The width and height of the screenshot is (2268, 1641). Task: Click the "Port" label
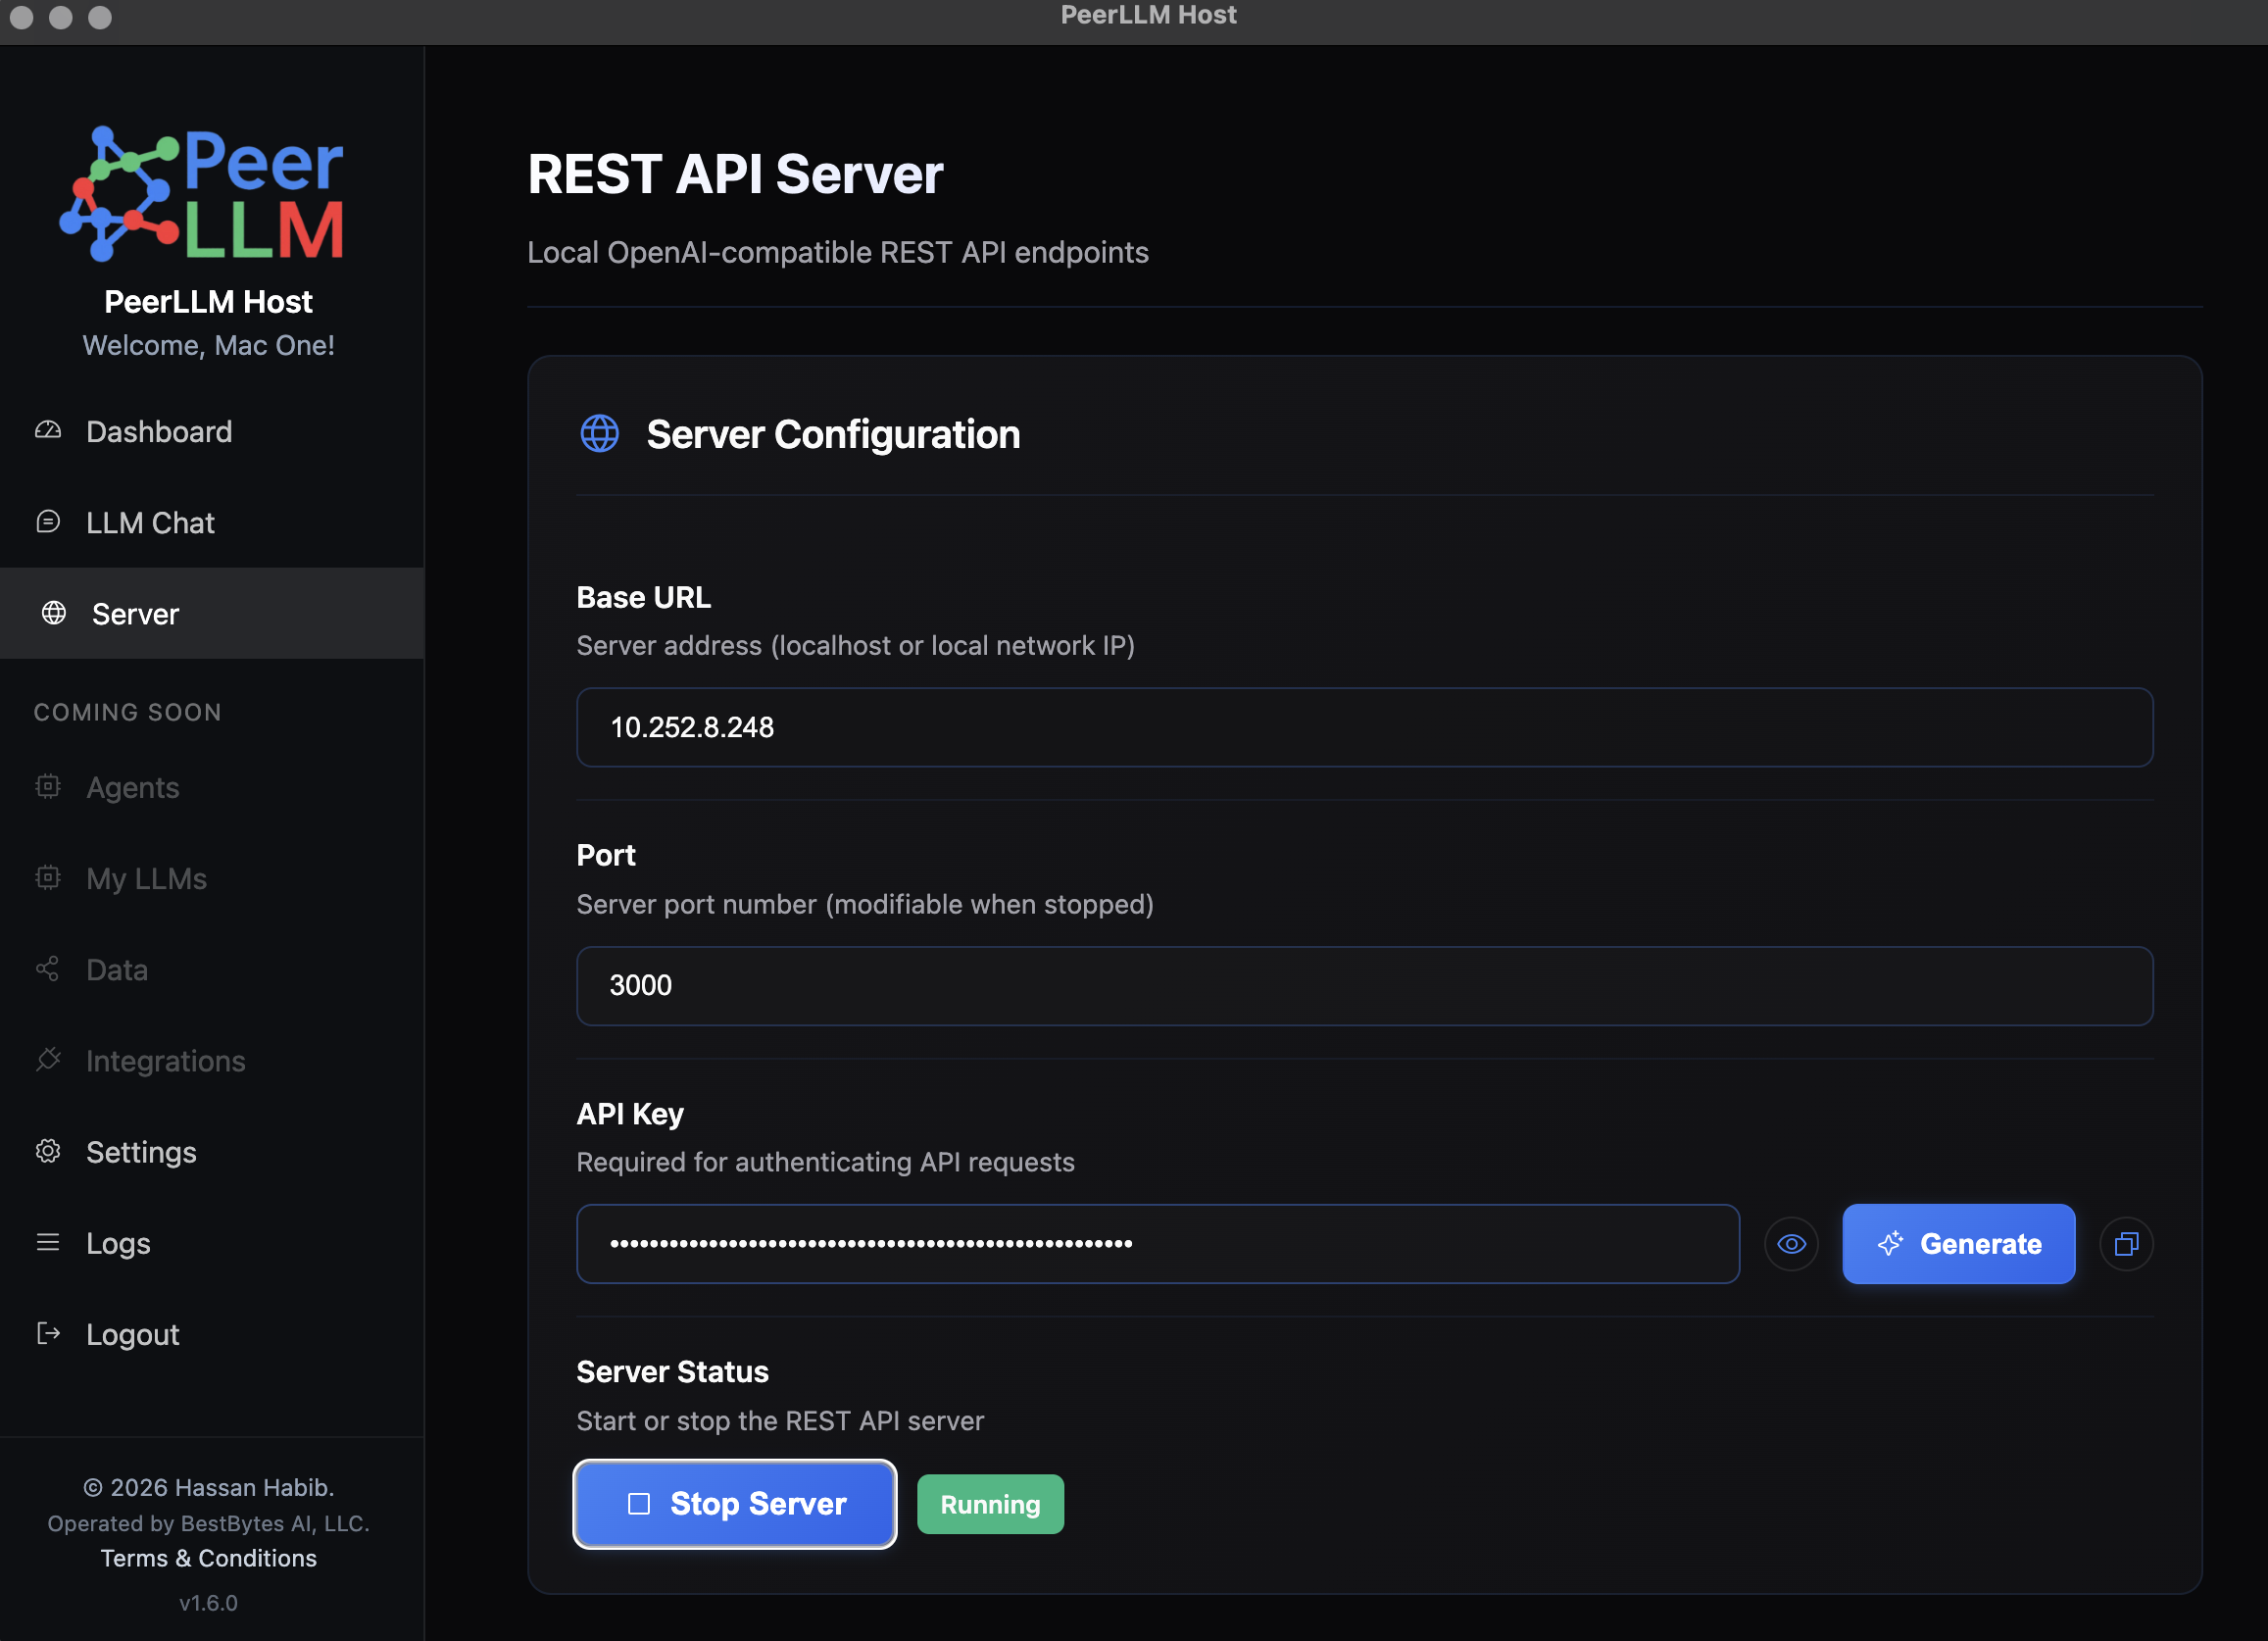pyautogui.click(x=606, y=855)
